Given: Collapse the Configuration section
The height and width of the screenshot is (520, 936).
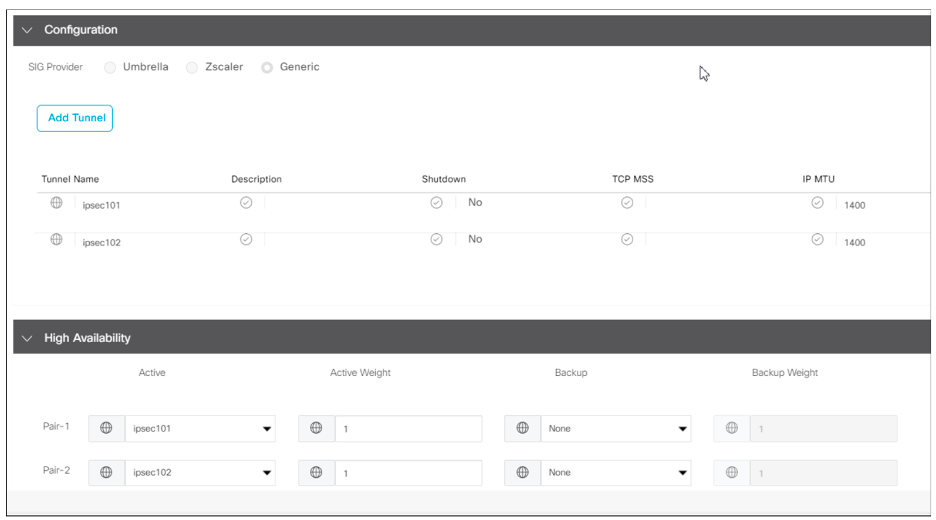Looking at the screenshot, I should tap(27, 30).
